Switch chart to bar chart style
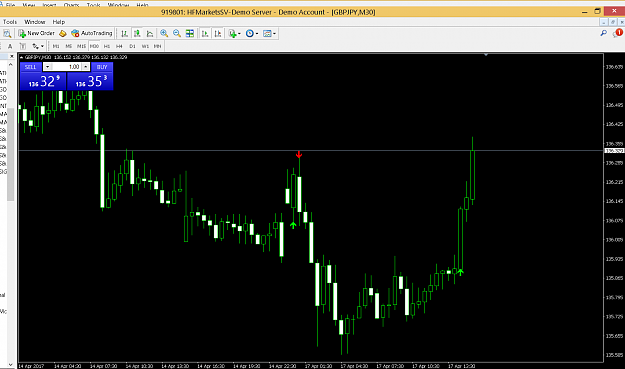Viewport: 625px width, 369px height. click(x=124, y=33)
